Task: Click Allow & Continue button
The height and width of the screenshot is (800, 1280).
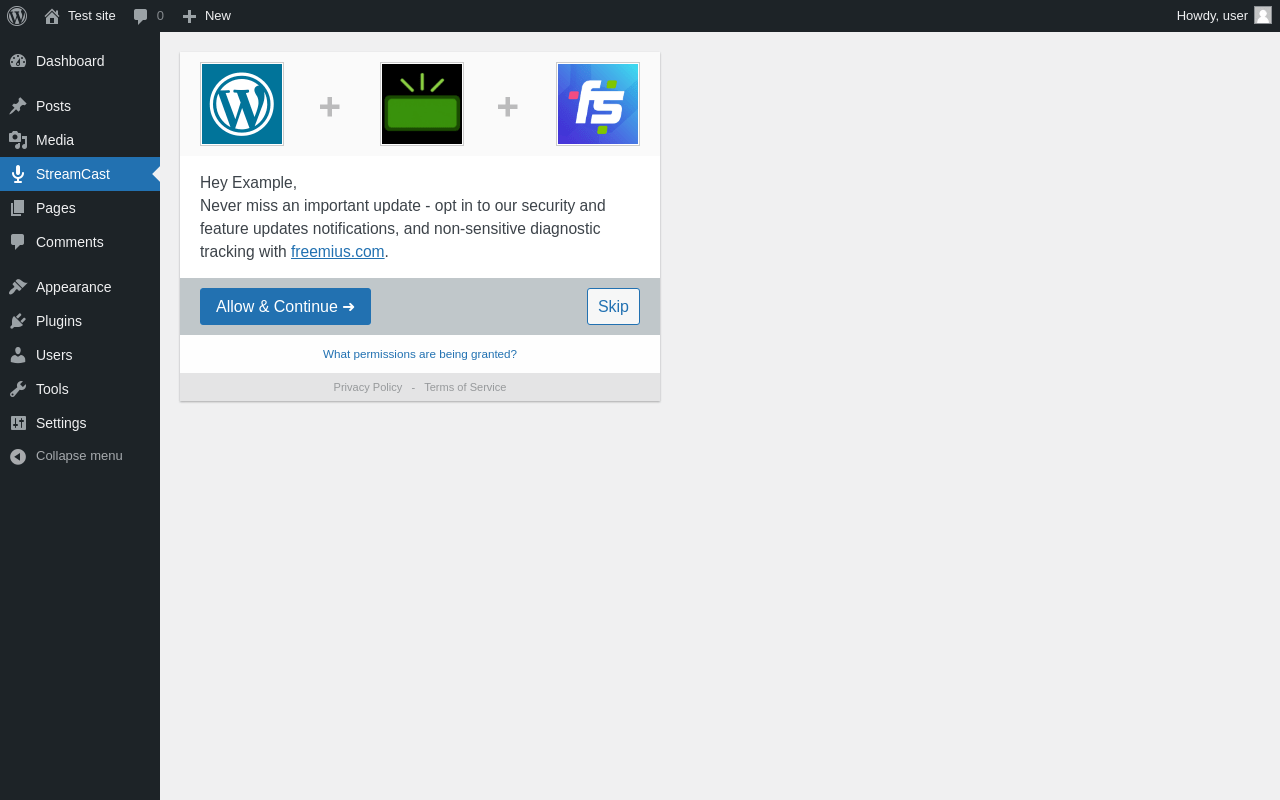Action: click(285, 306)
